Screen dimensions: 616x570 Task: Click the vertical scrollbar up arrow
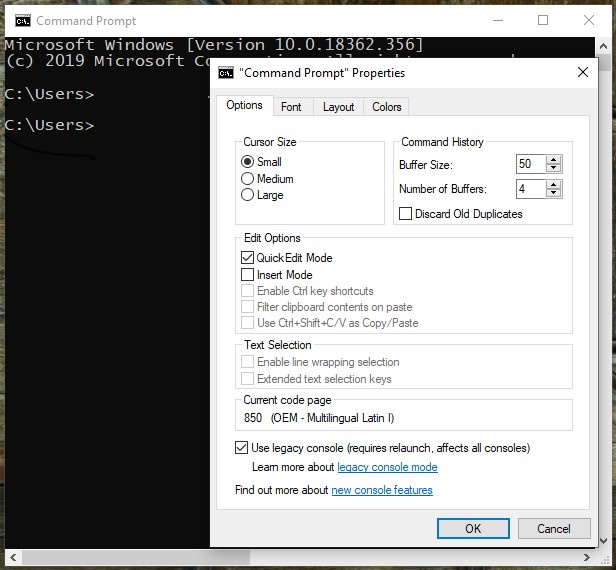pos(603,46)
